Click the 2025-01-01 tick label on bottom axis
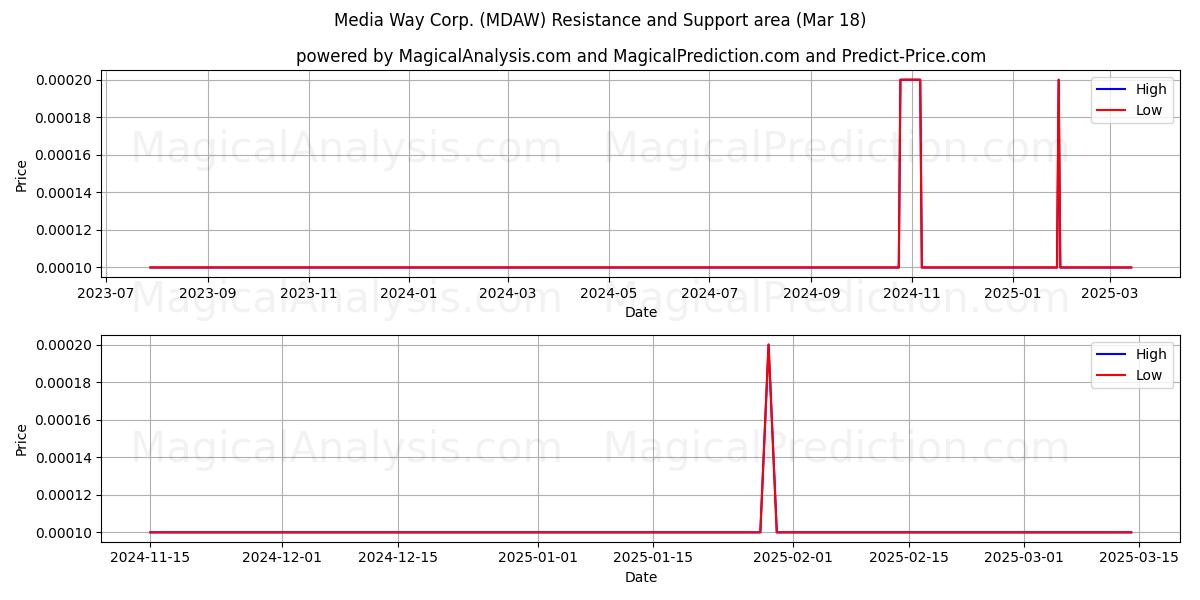This screenshot has width=1200, height=600. click(538, 558)
